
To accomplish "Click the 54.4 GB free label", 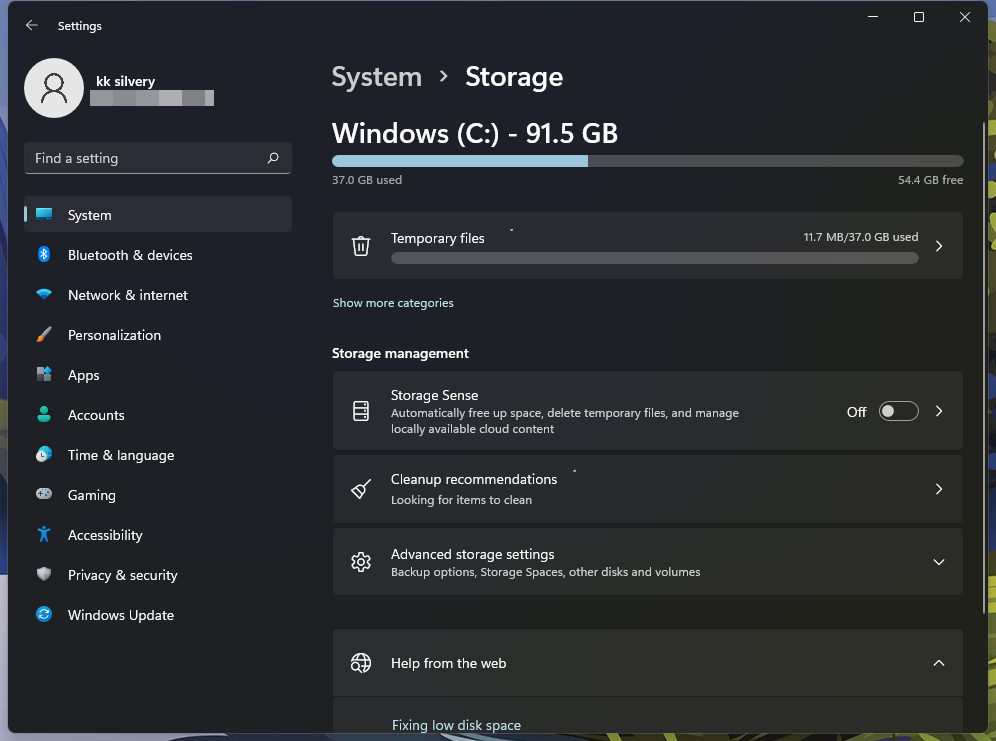I will pos(930,180).
